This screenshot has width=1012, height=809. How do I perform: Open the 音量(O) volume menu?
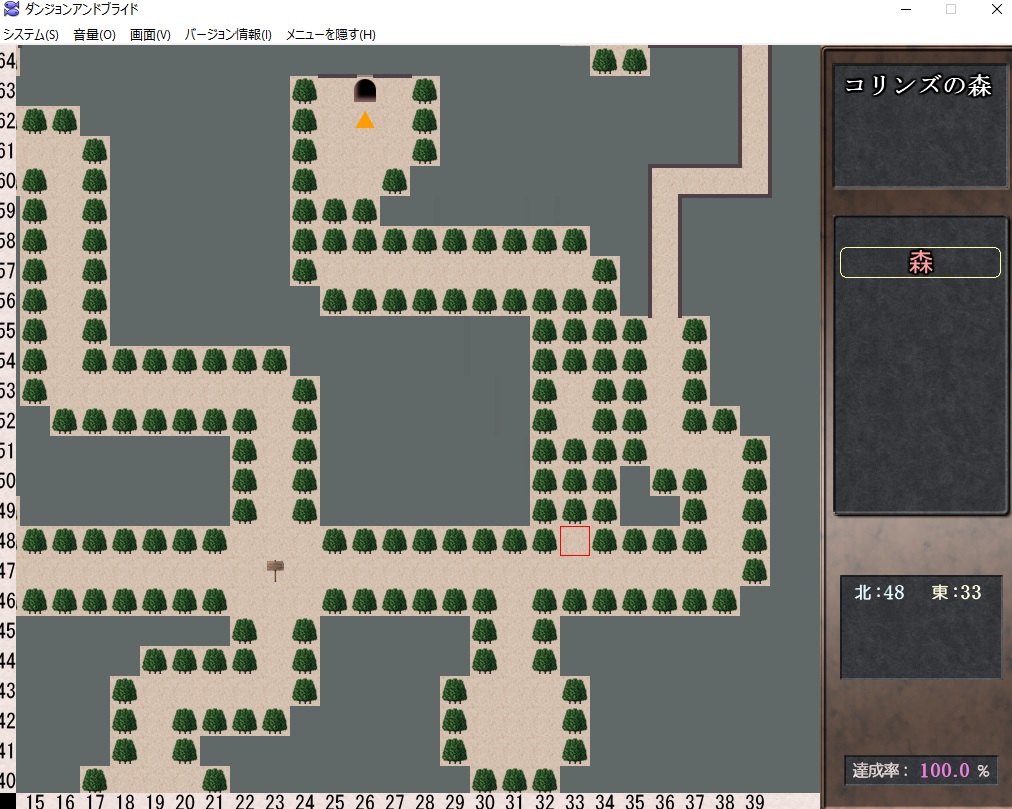94,35
